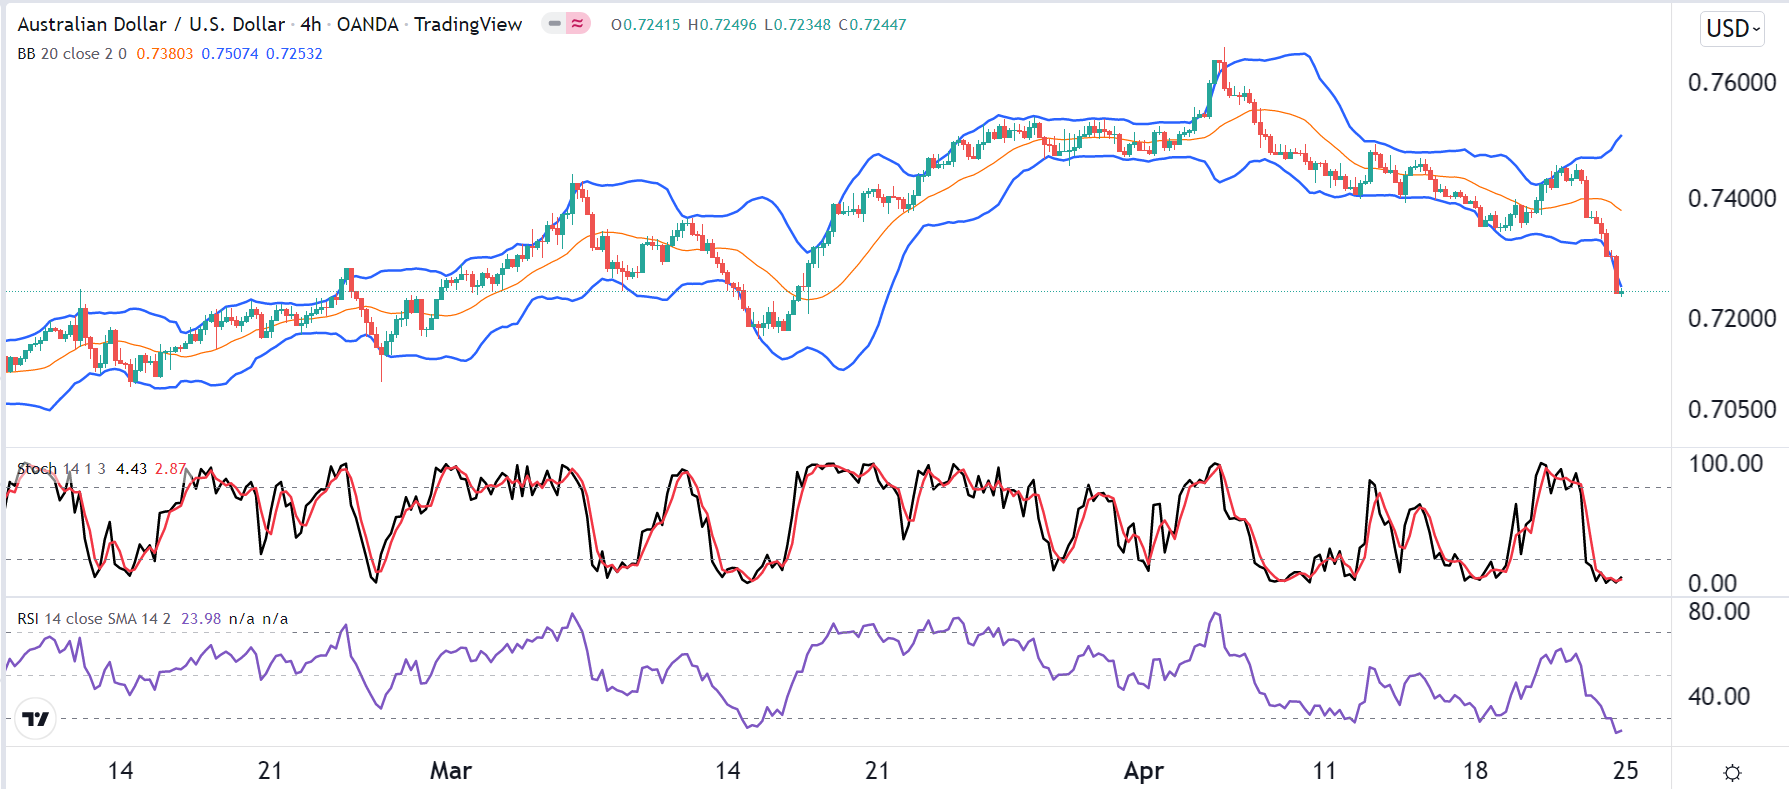Click the 25 date label on time axis
The width and height of the screenshot is (1789, 789).
coord(1626,771)
